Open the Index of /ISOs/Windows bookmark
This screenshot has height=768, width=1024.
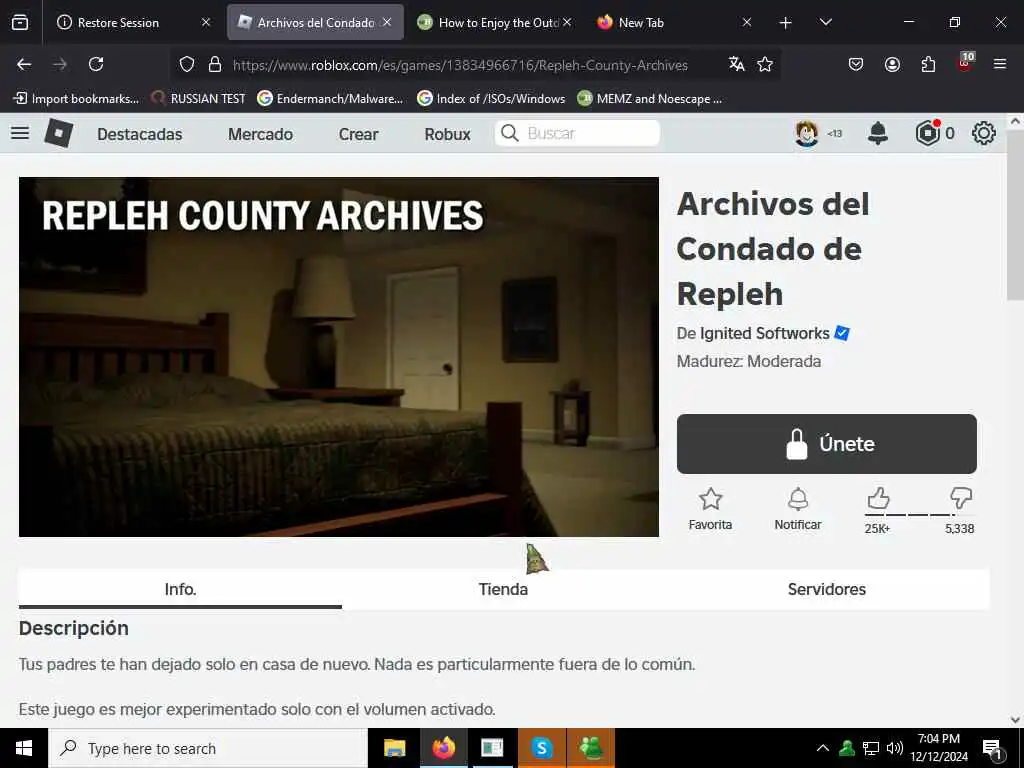[492, 99]
